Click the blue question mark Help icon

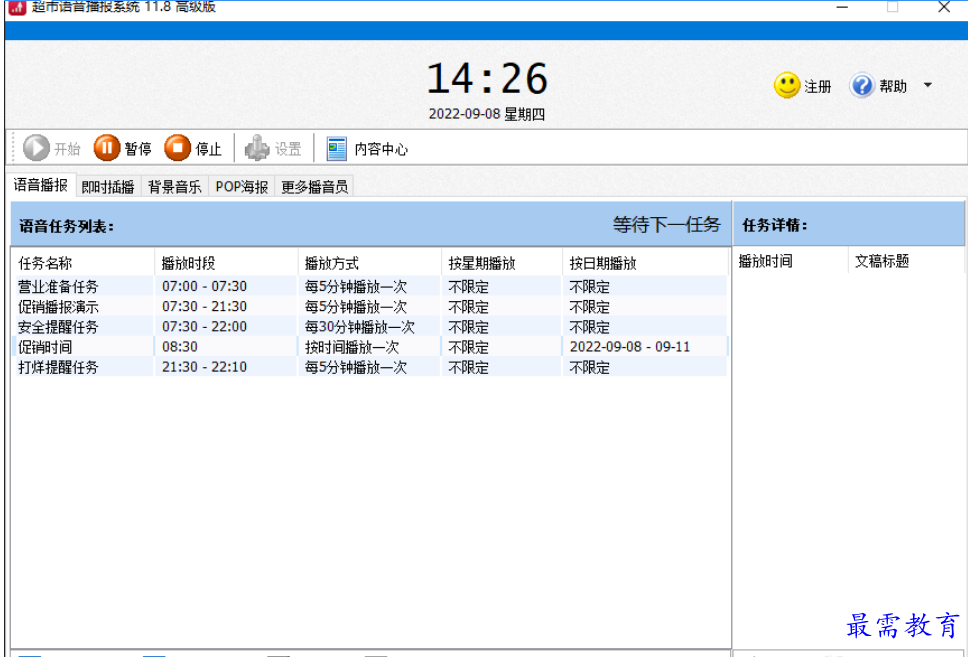click(862, 86)
